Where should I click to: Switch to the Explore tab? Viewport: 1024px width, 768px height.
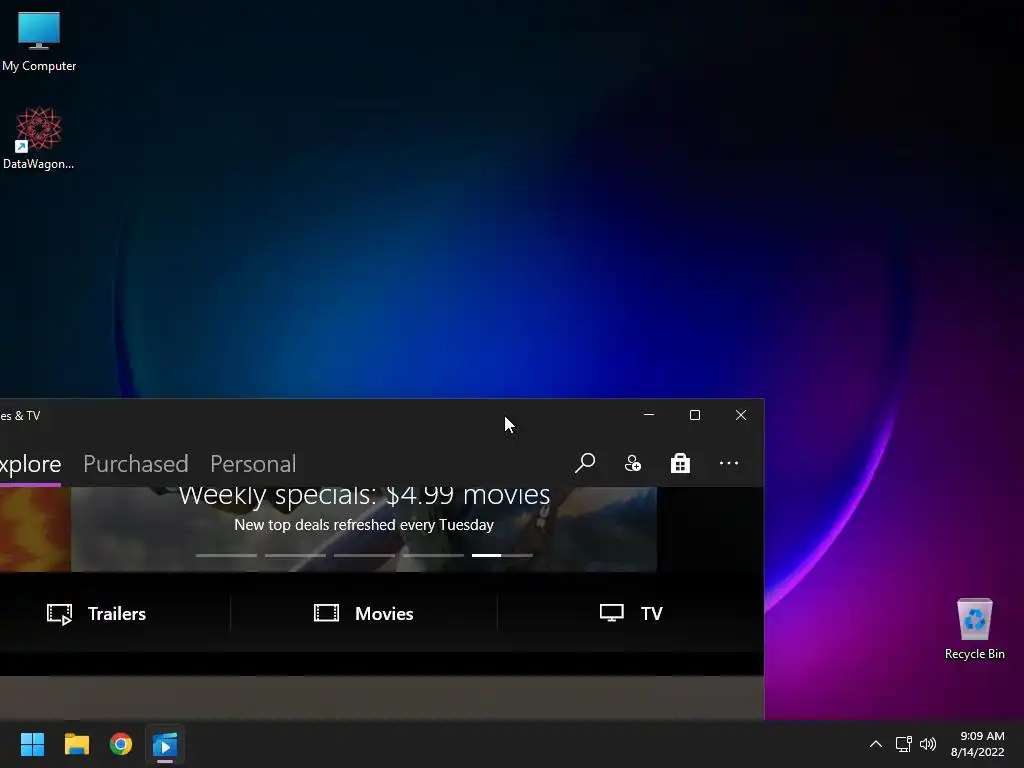30,464
